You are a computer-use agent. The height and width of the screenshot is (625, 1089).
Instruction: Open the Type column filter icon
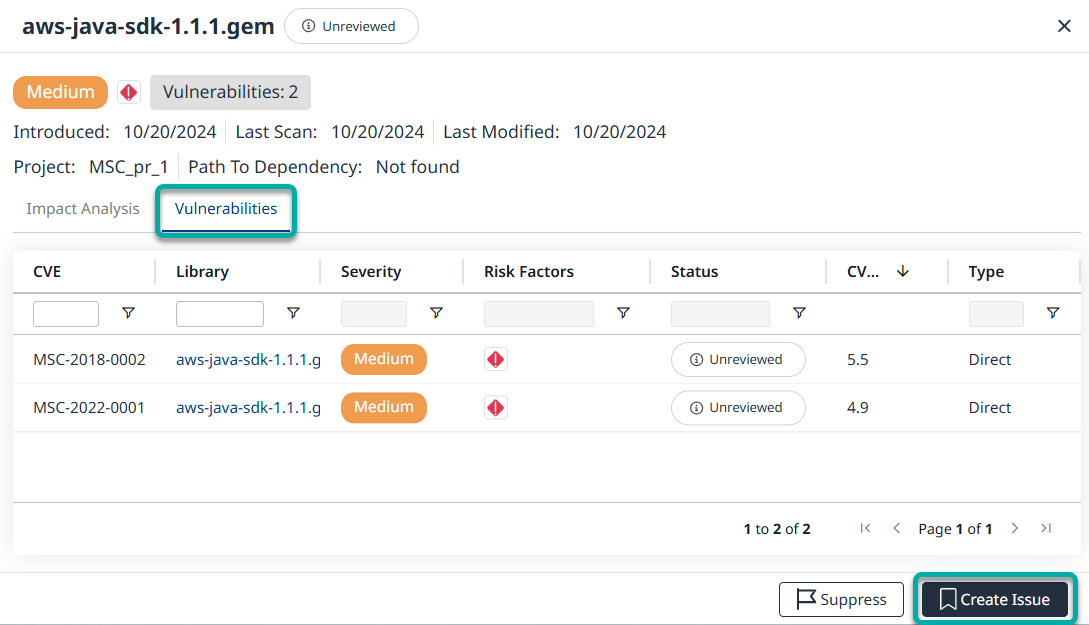[x=1053, y=313]
